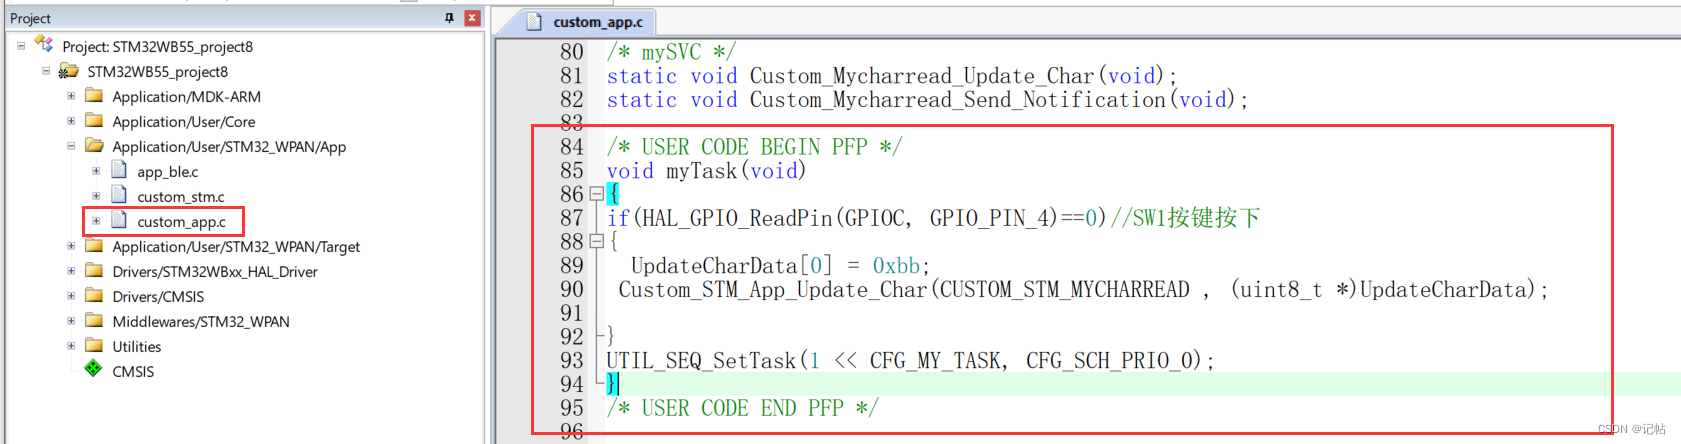Collapse the if block fold at line 88
The image size is (1681, 444).
pyautogui.click(x=596, y=241)
